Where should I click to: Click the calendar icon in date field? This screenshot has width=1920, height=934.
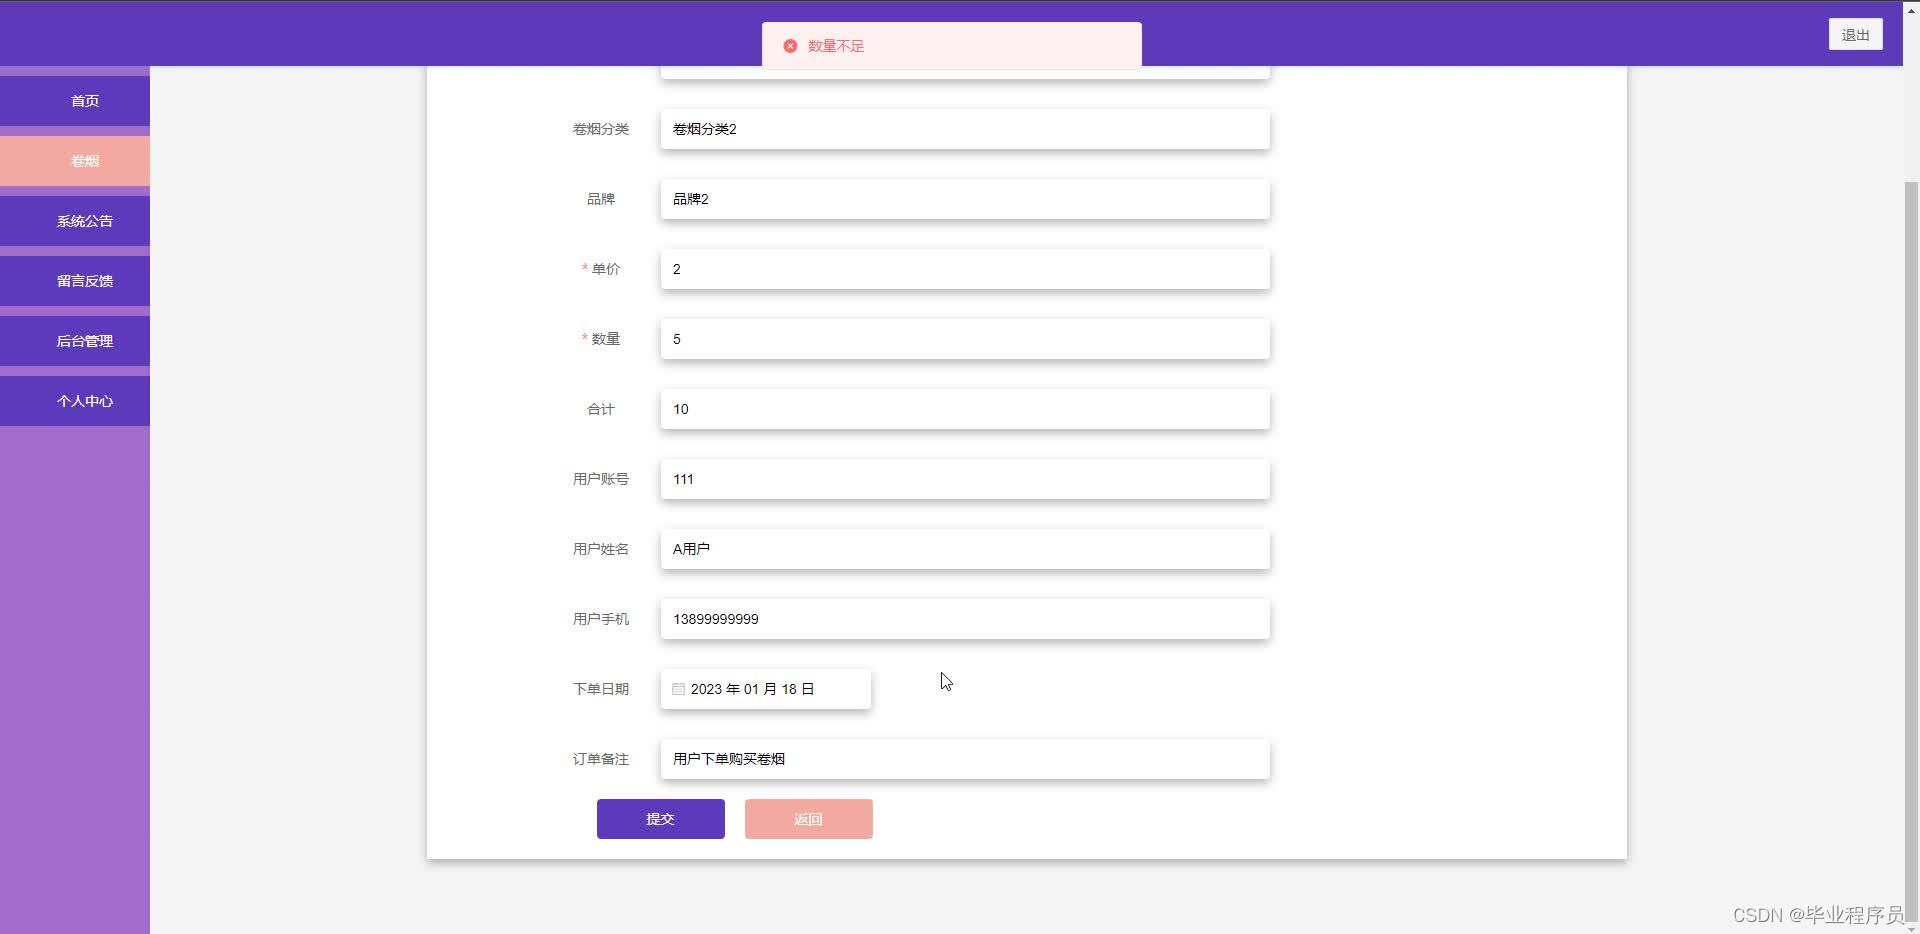(678, 689)
